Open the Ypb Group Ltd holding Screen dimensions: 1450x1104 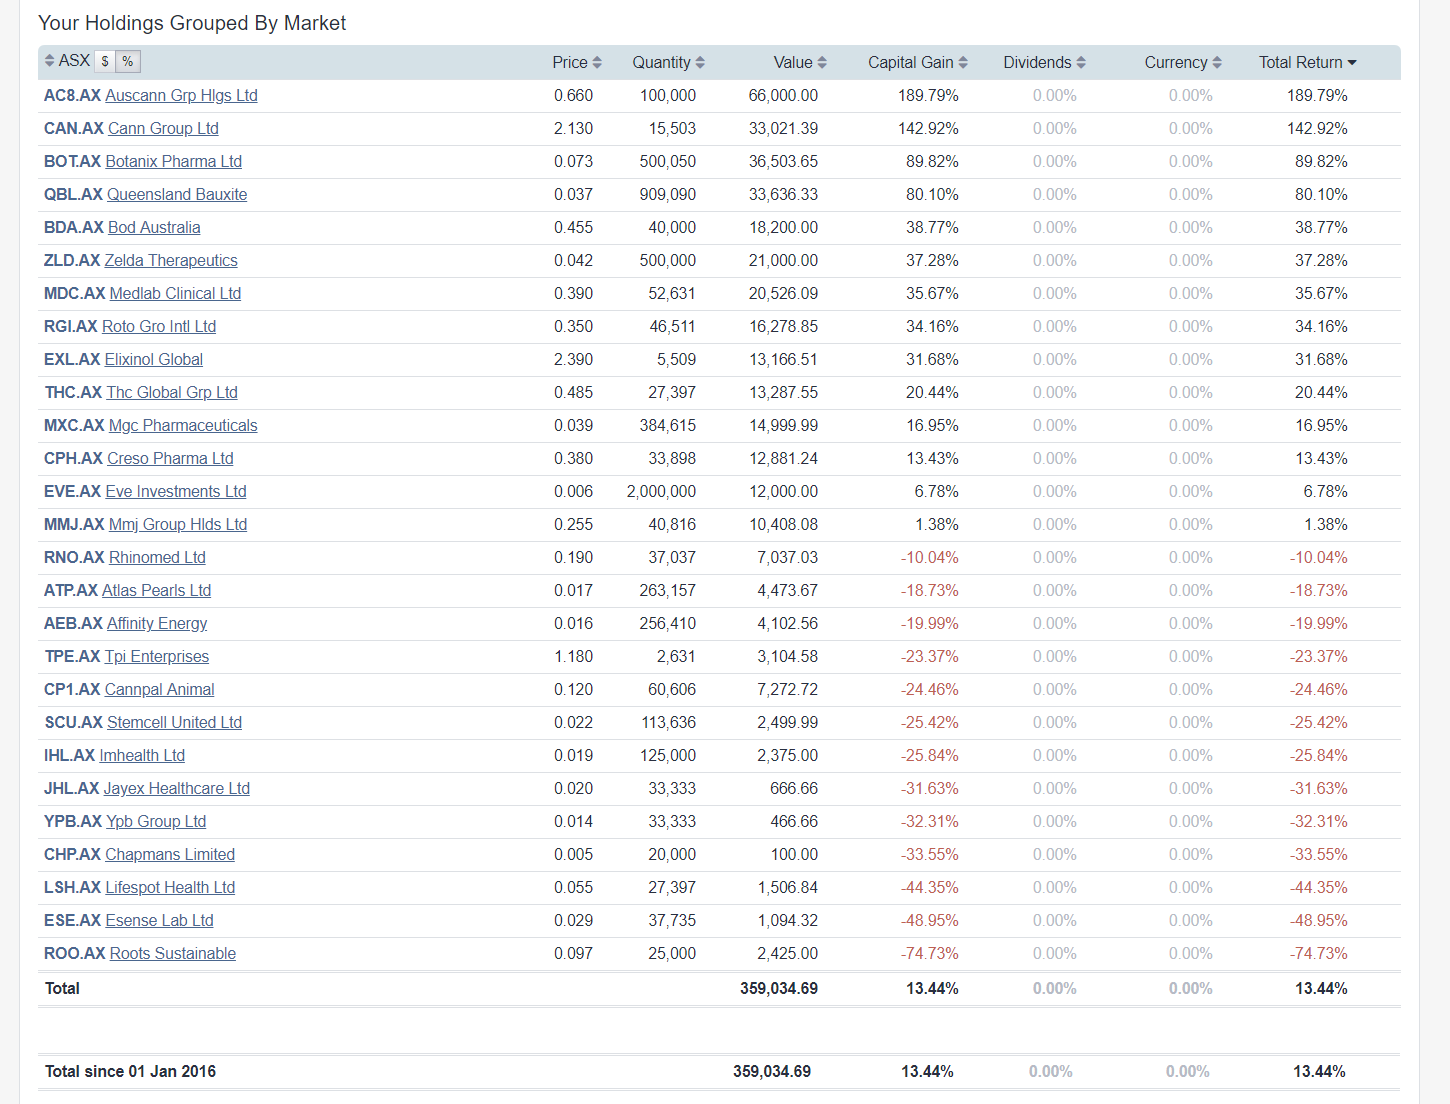coord(156,821)
